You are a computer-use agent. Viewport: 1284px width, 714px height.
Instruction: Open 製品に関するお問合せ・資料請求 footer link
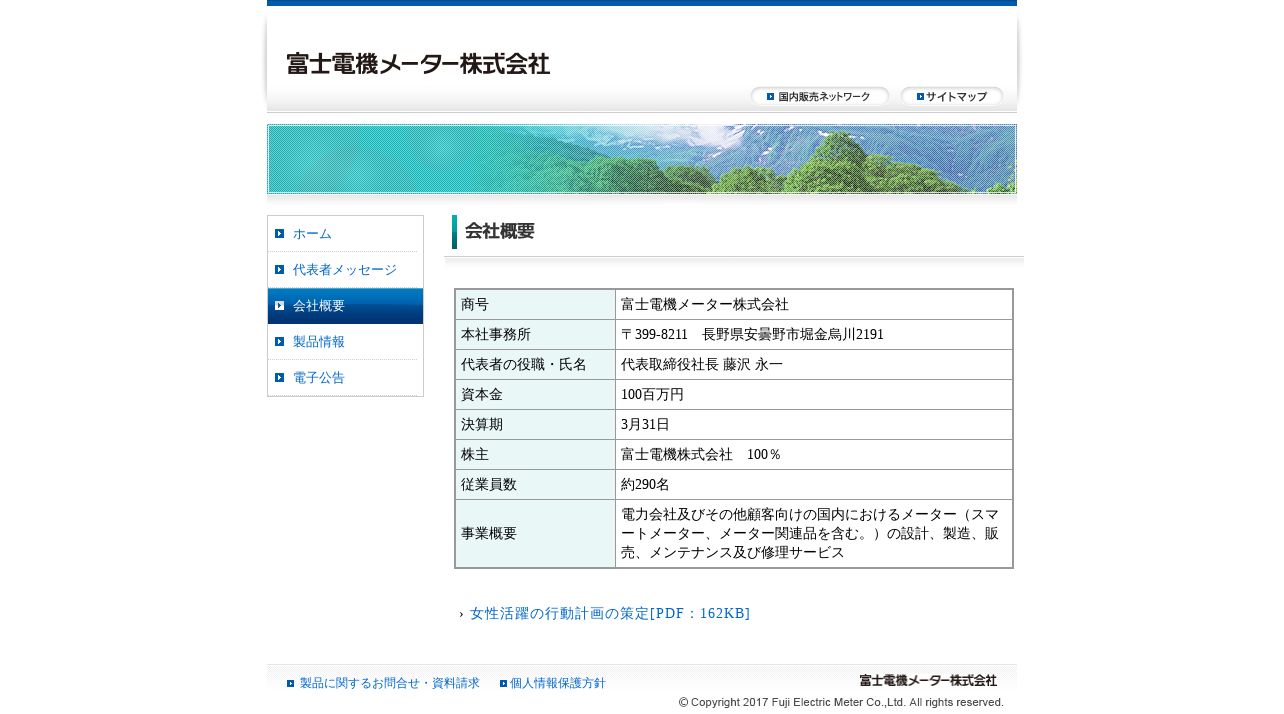tap(390, 683)
